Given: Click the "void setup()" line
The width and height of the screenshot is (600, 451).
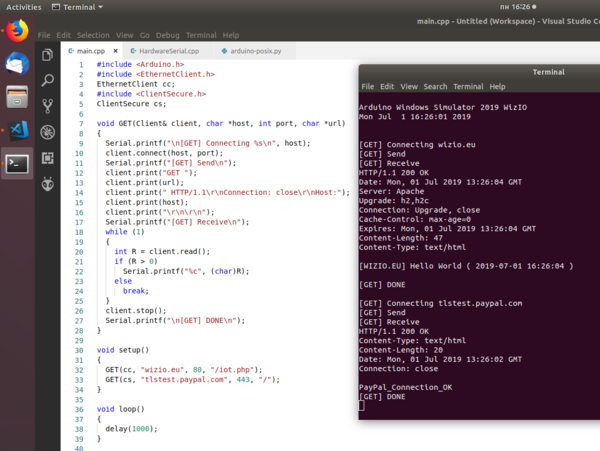Looking at the screenshot, I should click(122, 350).
